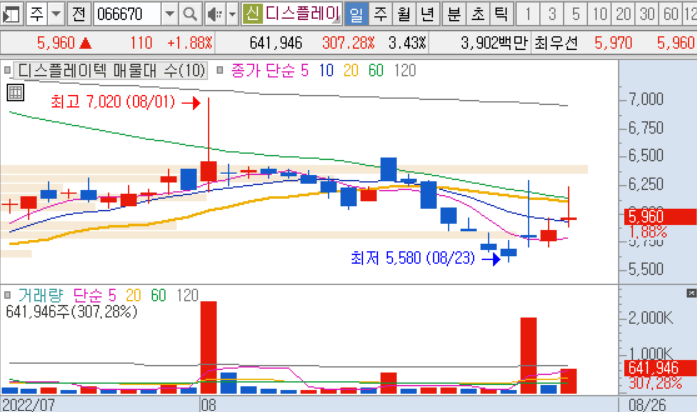
Task: Click the volume 단순 5 average label
Action: (x=94, y=295)
